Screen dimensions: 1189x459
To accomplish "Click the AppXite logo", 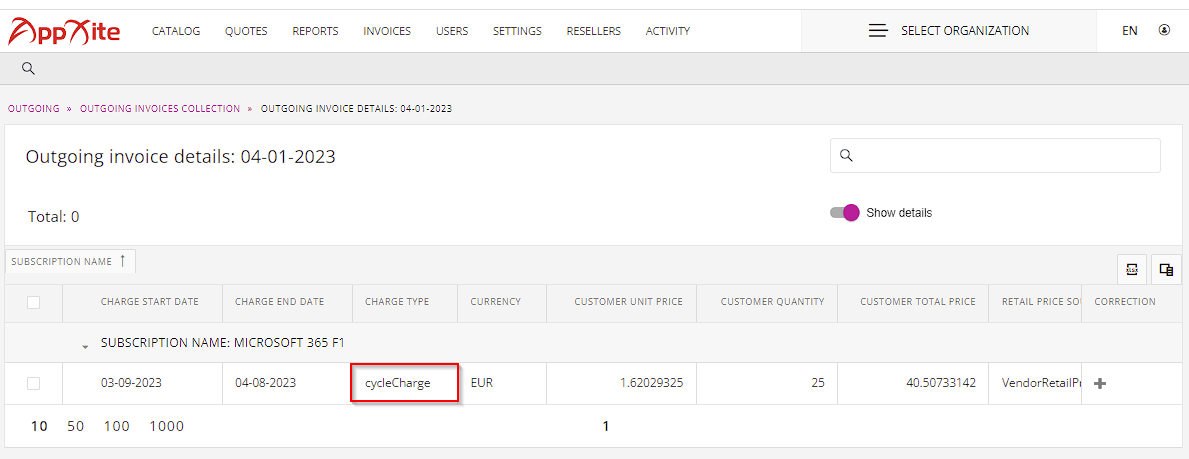I will pyautogui.click(x=64, y=31).
